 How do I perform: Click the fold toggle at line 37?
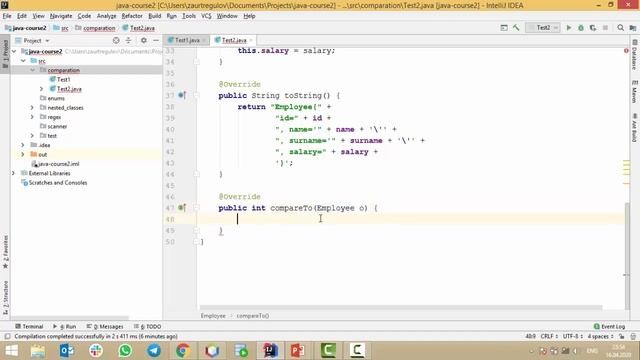click(x=196, y=96)
